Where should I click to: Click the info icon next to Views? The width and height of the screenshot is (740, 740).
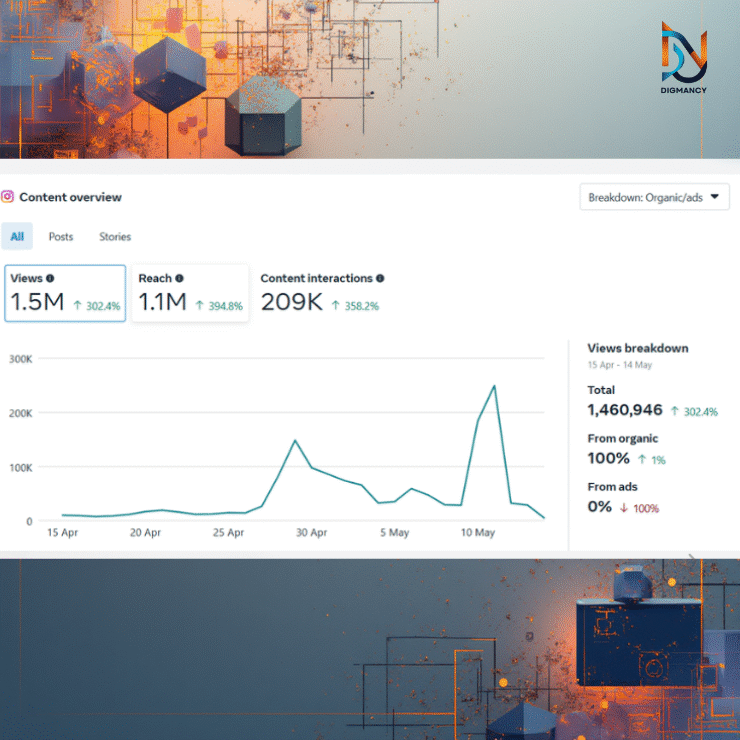[x=50, y=279]
